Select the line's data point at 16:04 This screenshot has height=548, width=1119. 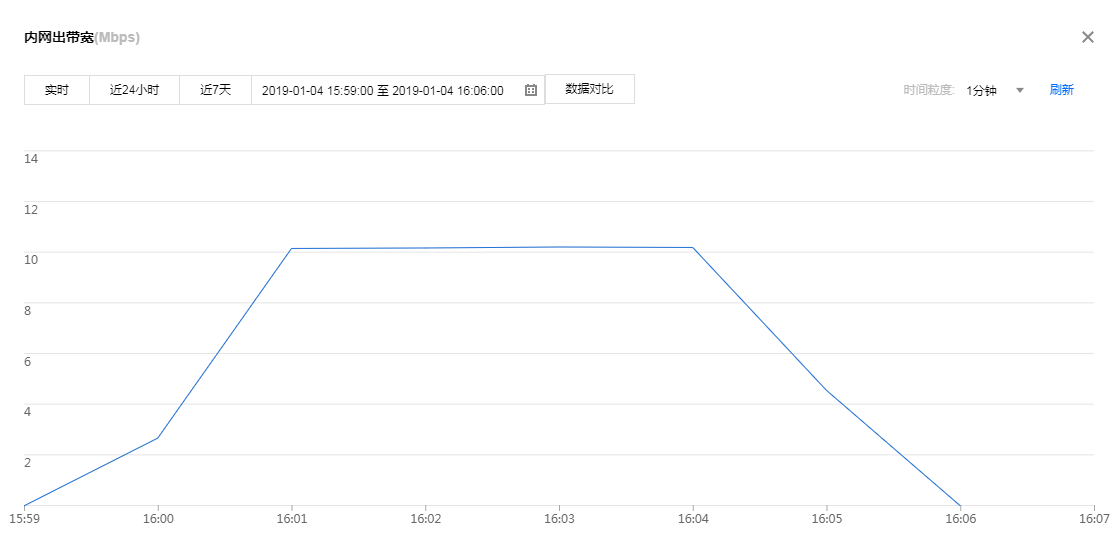coord(693,247)
